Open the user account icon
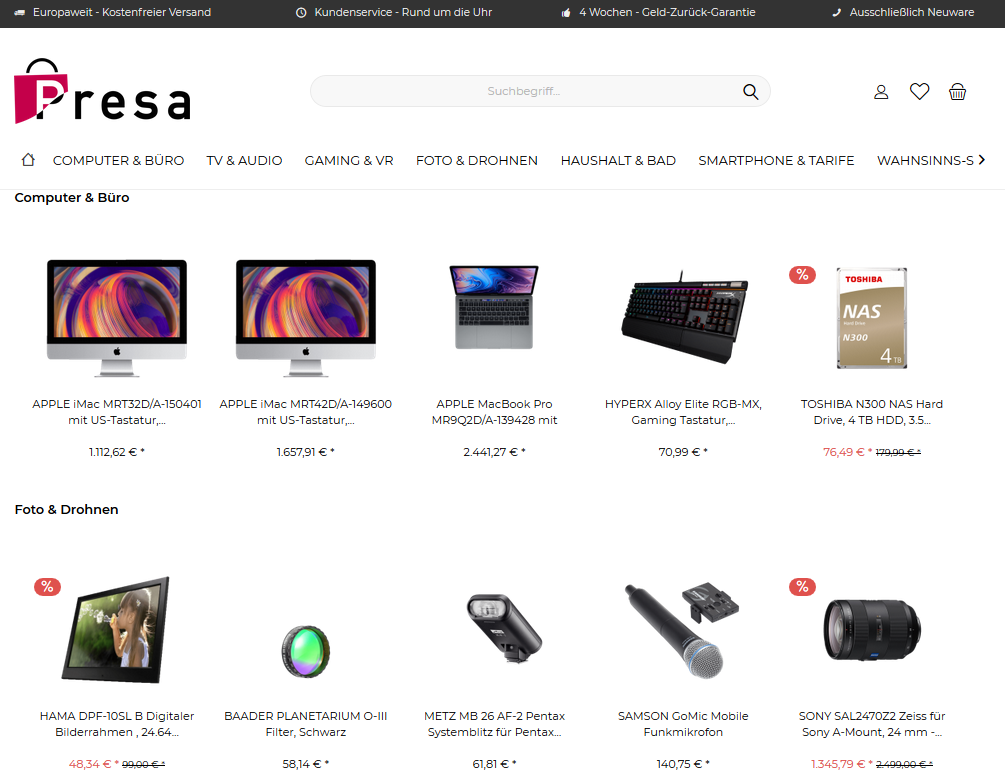Screen dimensions: 1005x783 click(x=881, y=92)
